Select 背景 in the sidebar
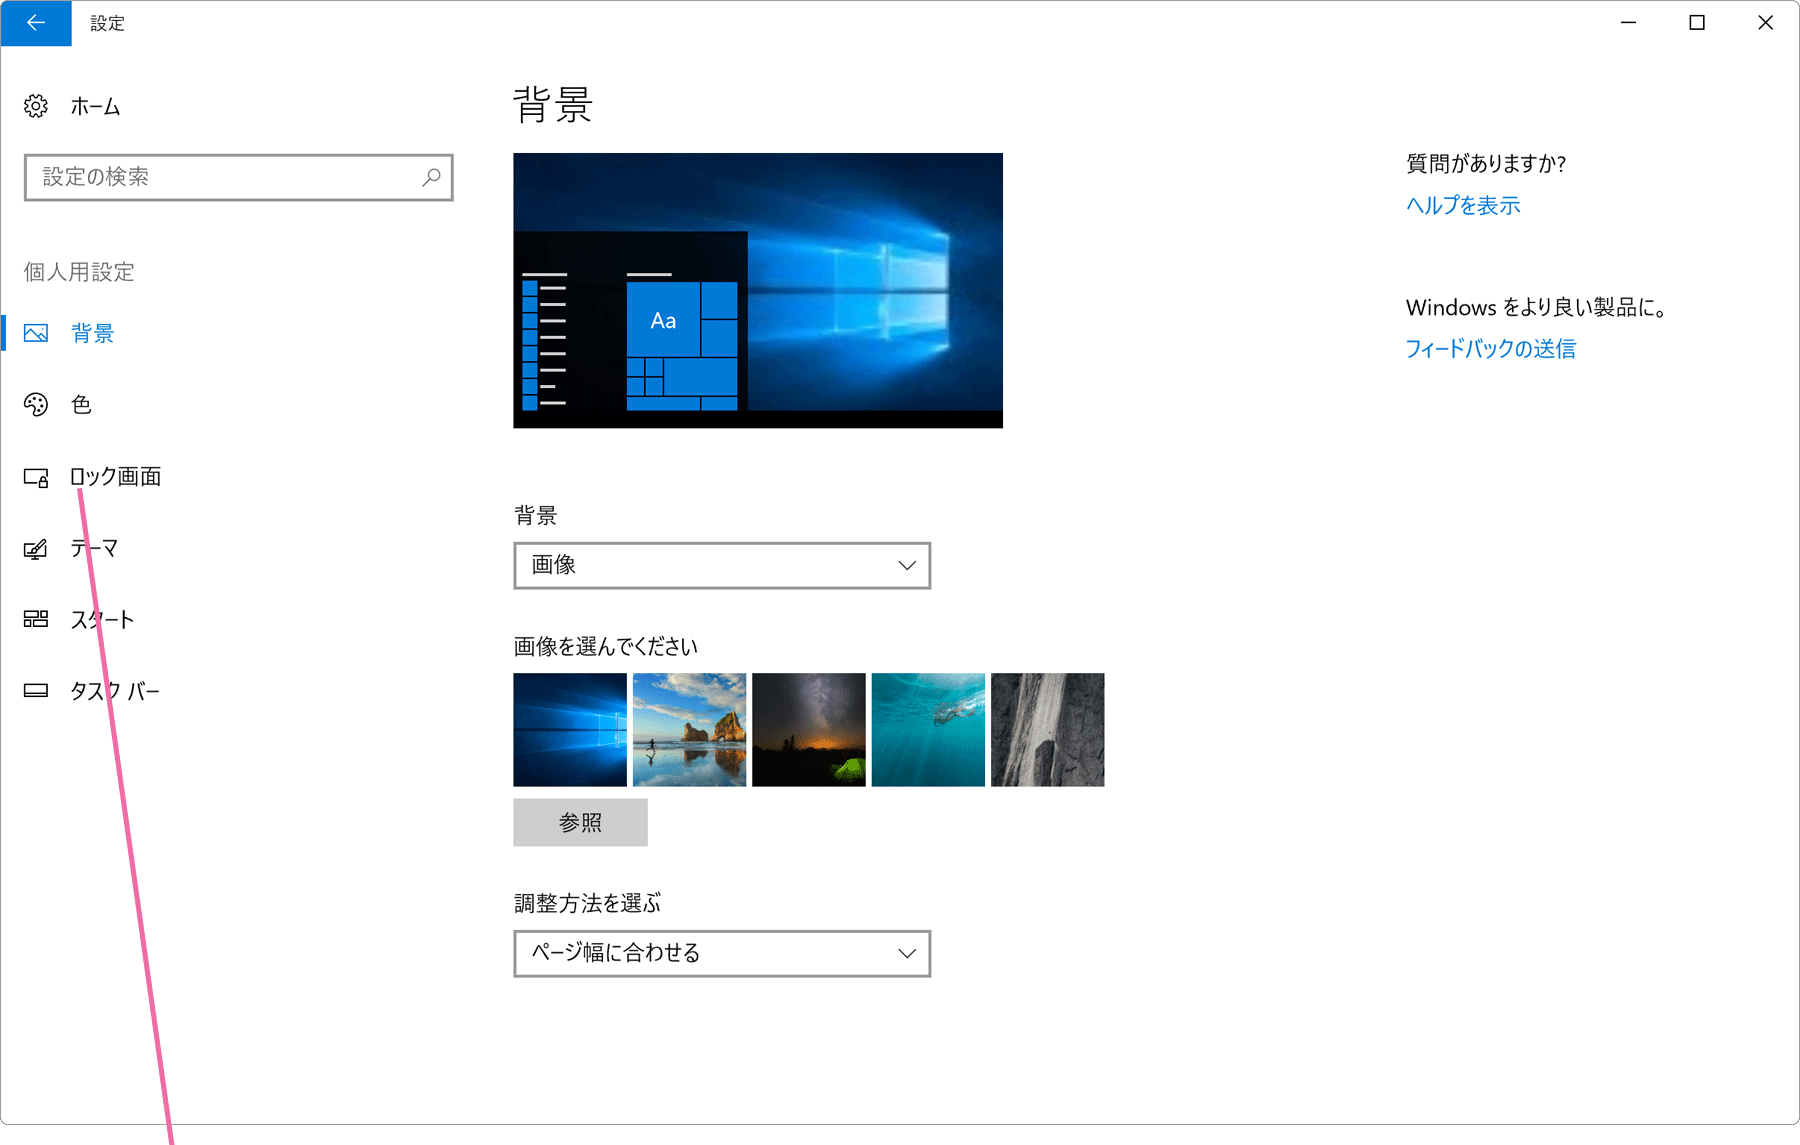 click(93, 333)
